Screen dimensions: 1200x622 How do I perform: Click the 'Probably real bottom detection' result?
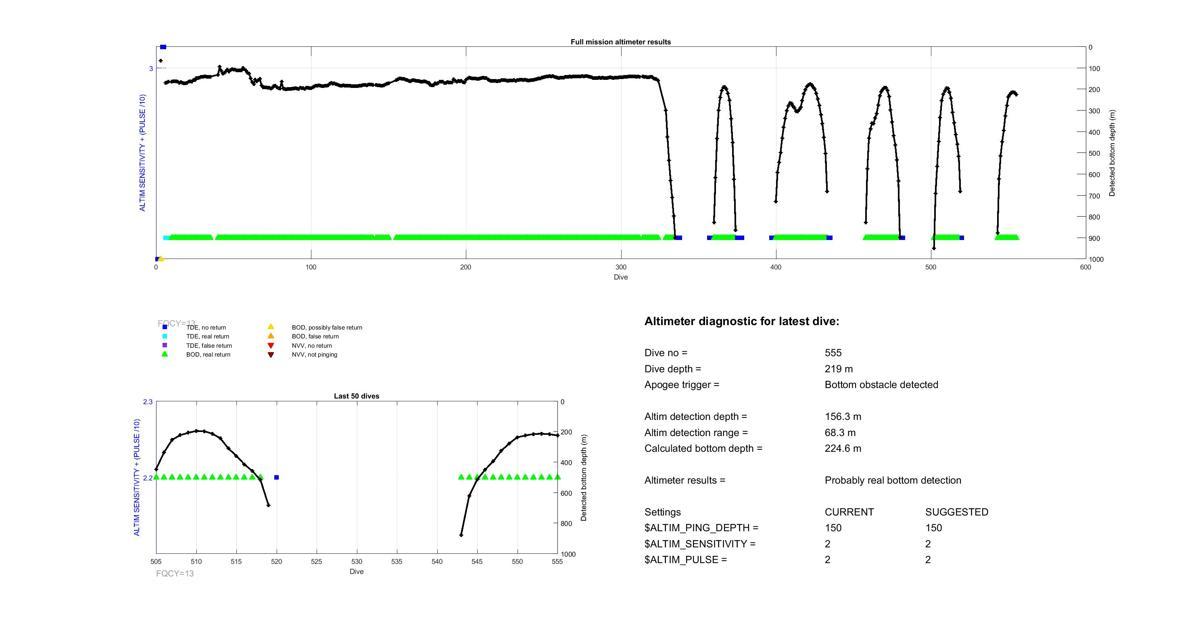pyautogui.click(x=893, y=481)
